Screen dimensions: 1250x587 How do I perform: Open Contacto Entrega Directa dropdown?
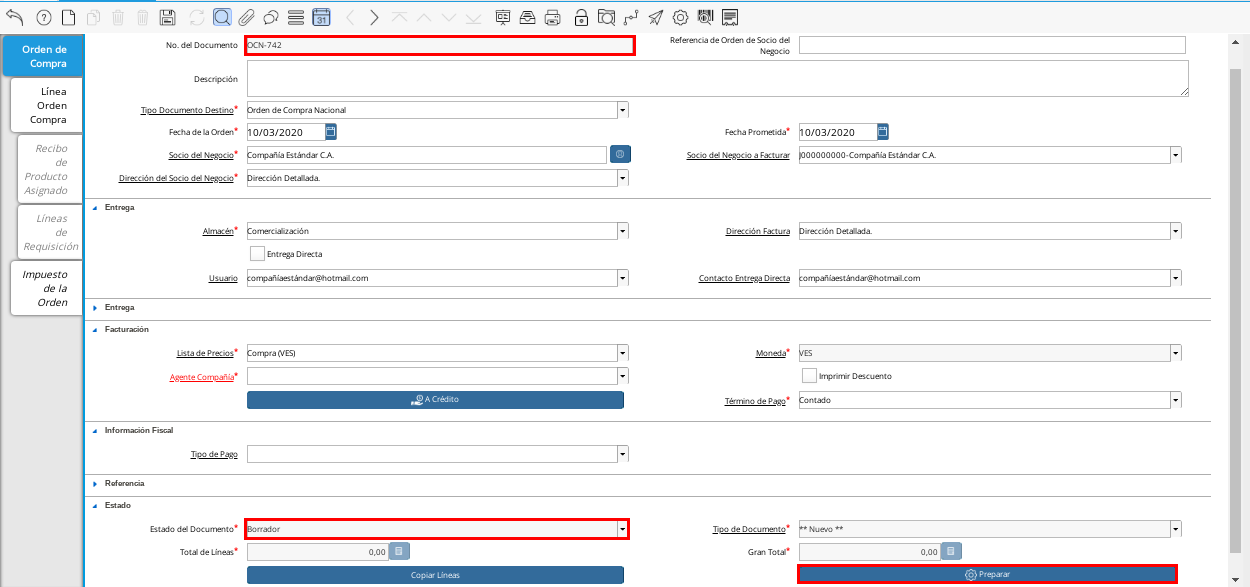[1175, 278]
